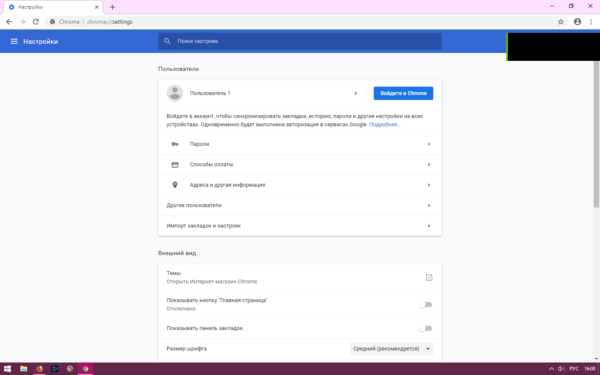Click the site info icon in address bar
Screen dimensions: 600x375
coord(53,22)
